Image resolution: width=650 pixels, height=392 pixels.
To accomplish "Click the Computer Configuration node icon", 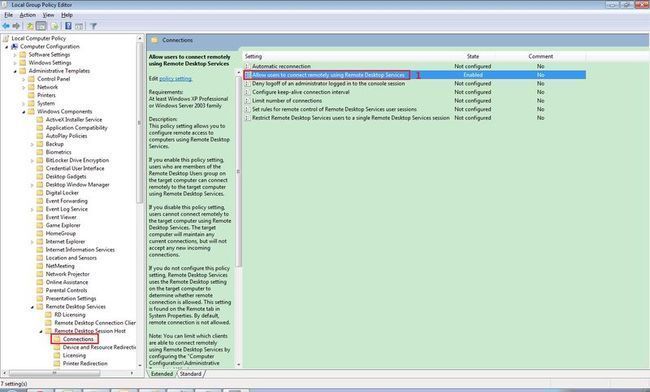I will point(15,46).
